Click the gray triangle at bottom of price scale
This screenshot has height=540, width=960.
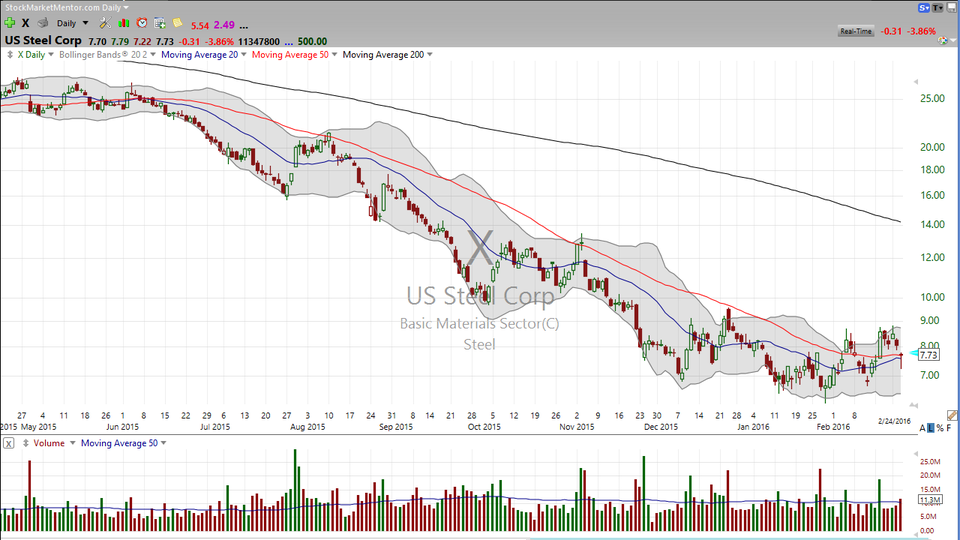(916, 405)
